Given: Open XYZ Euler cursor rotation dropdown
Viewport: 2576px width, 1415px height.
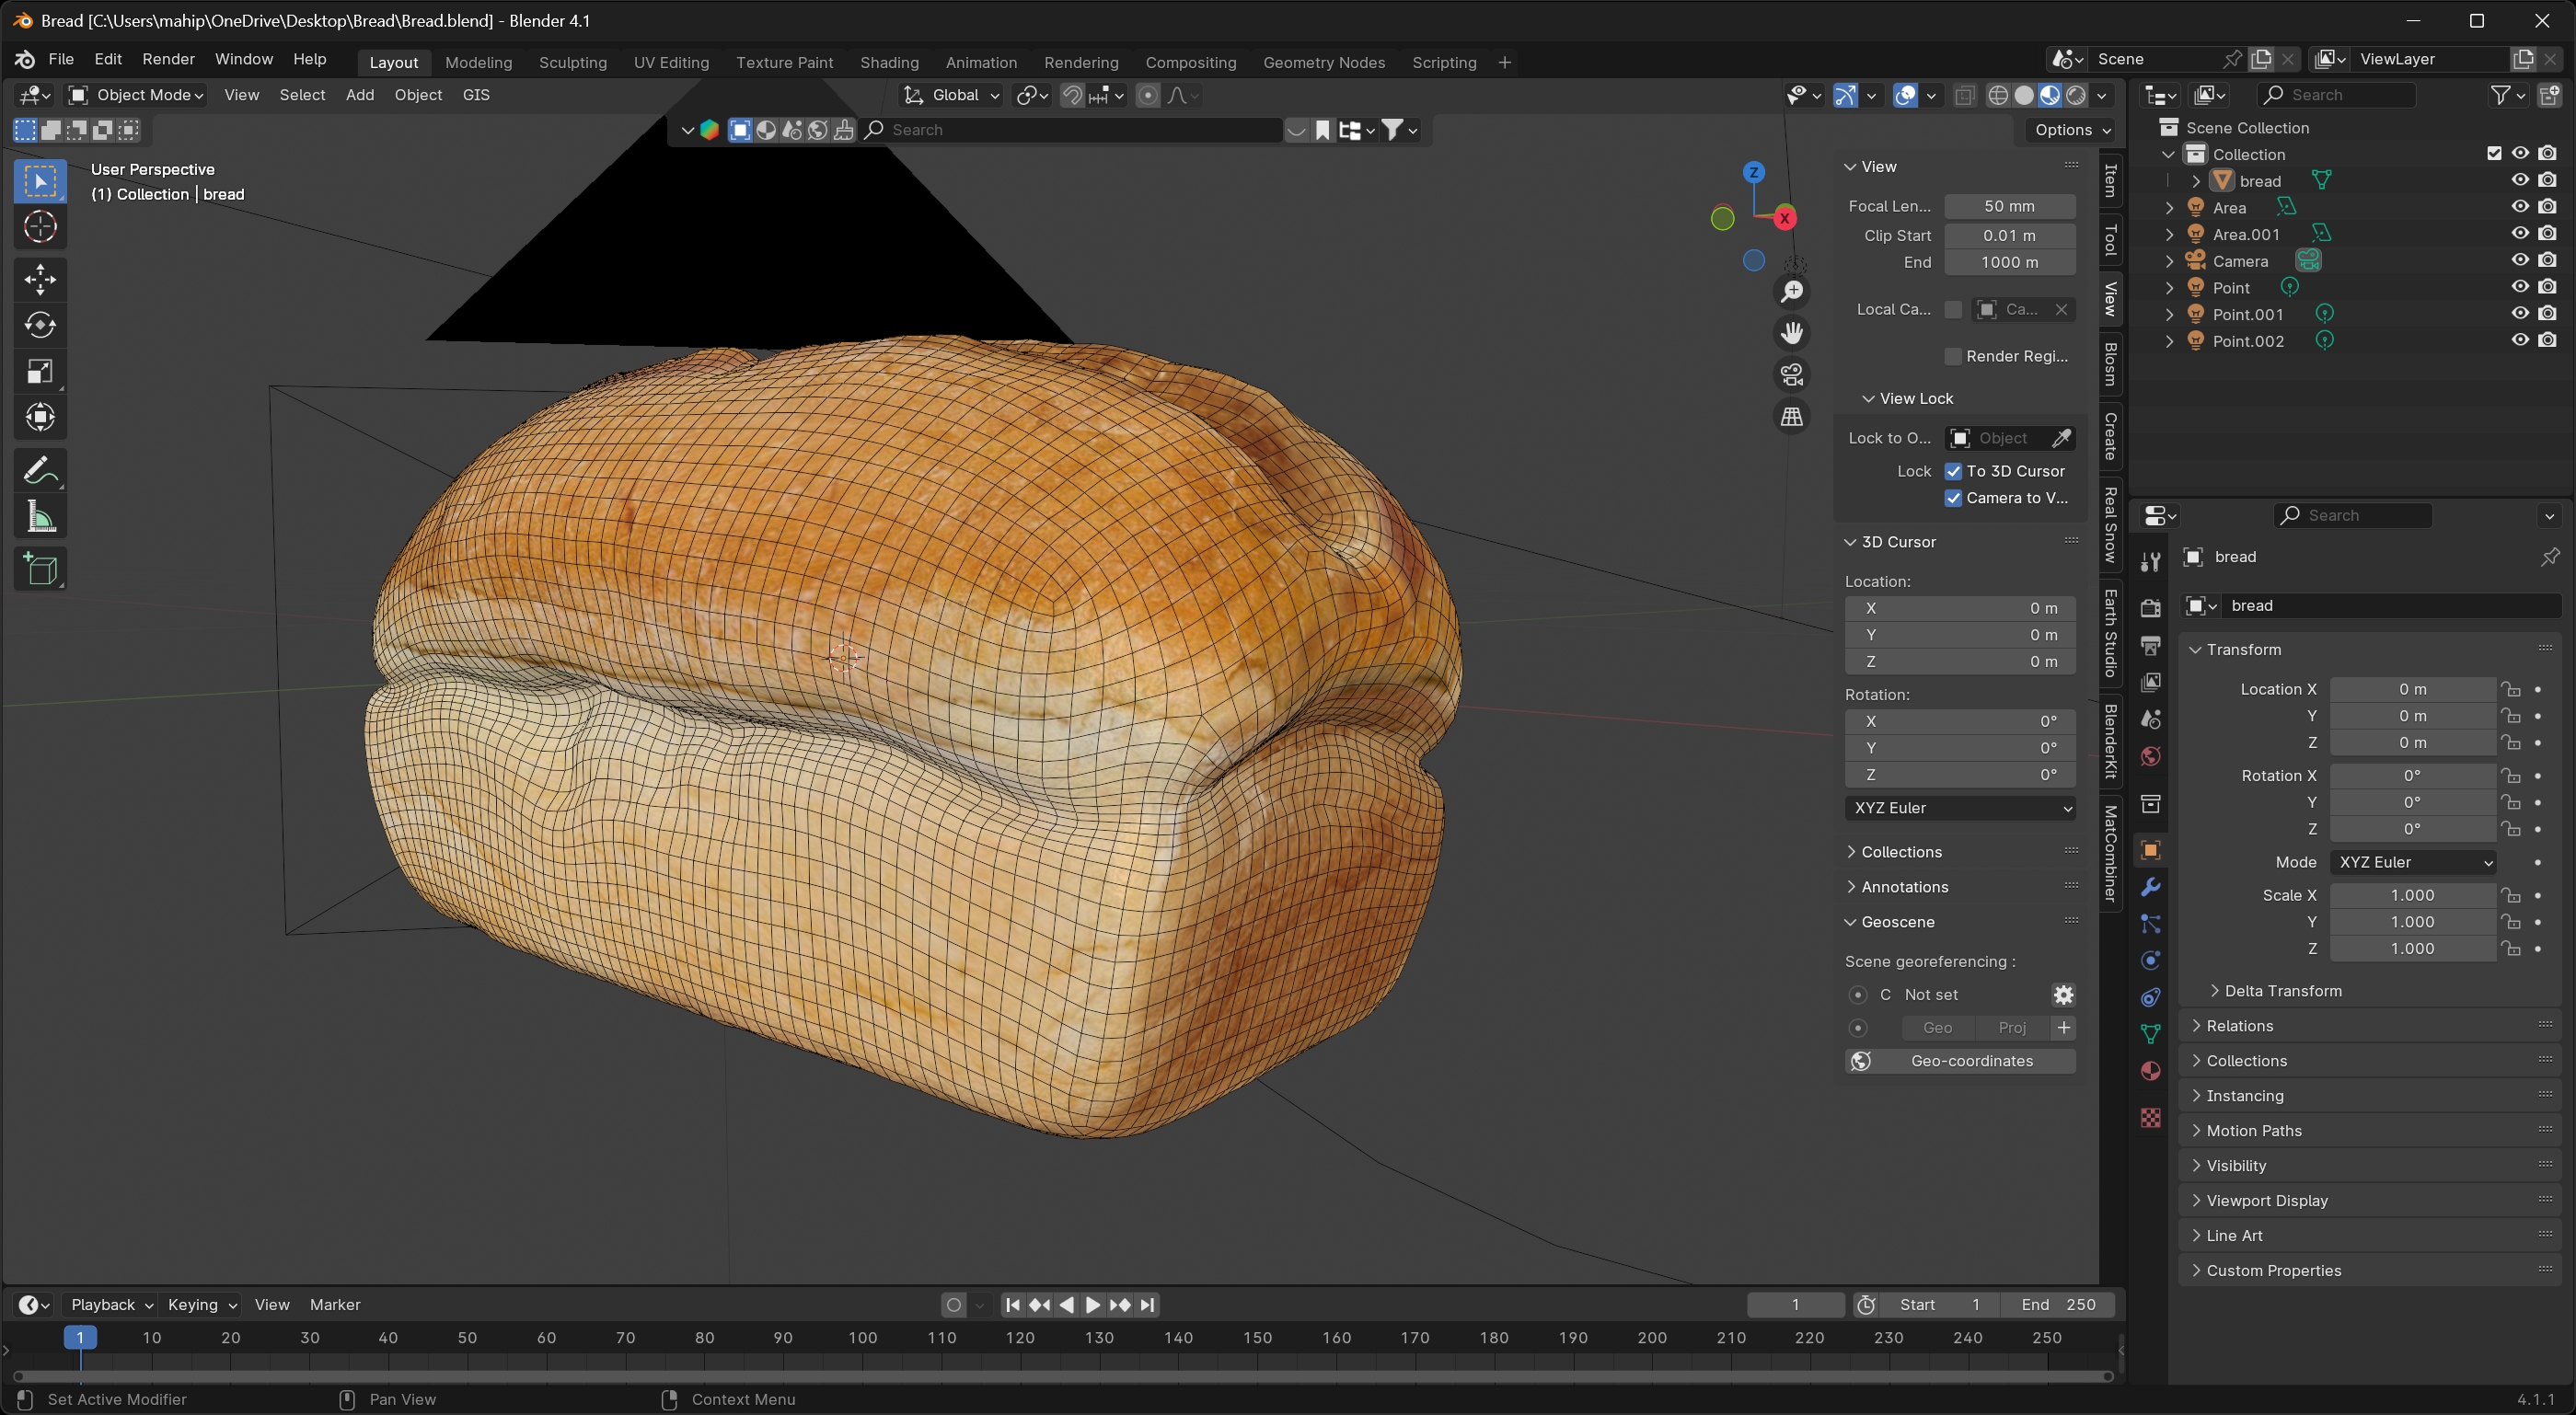Looking at the screenshot, I should tap(1960, 808).
